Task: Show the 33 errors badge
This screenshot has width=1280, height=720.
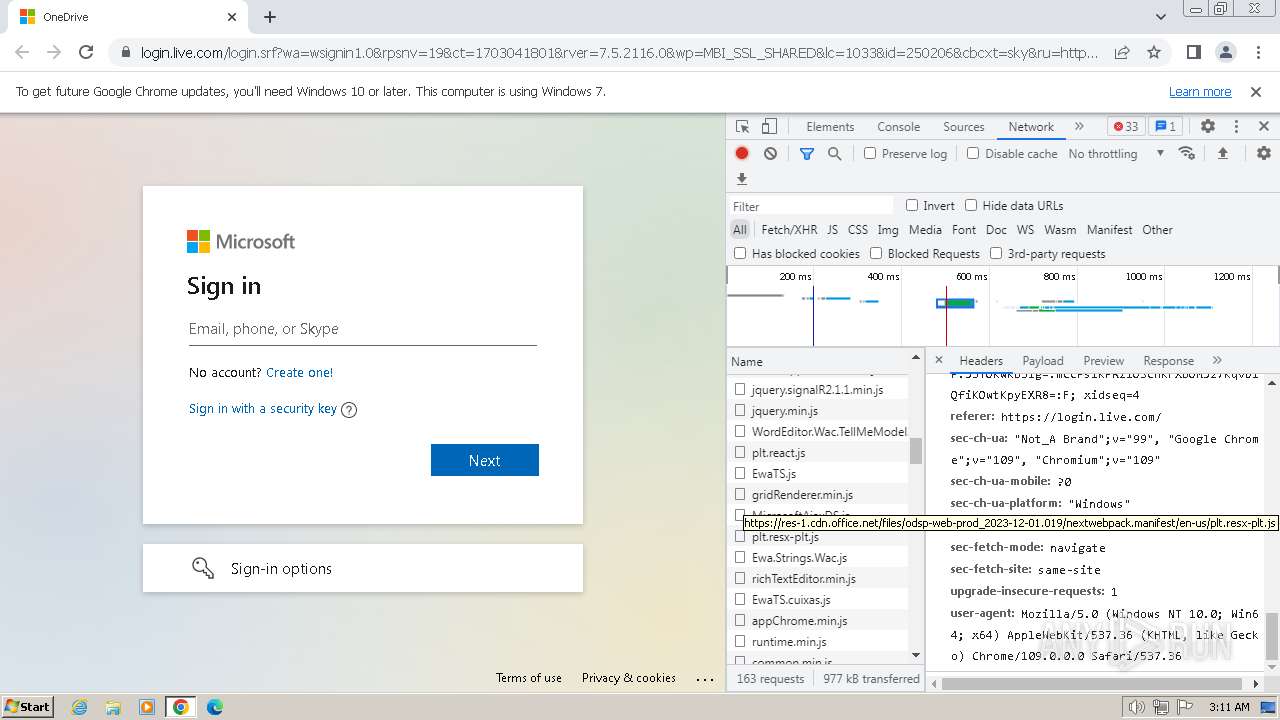Action: click(x=1126, y=127)
